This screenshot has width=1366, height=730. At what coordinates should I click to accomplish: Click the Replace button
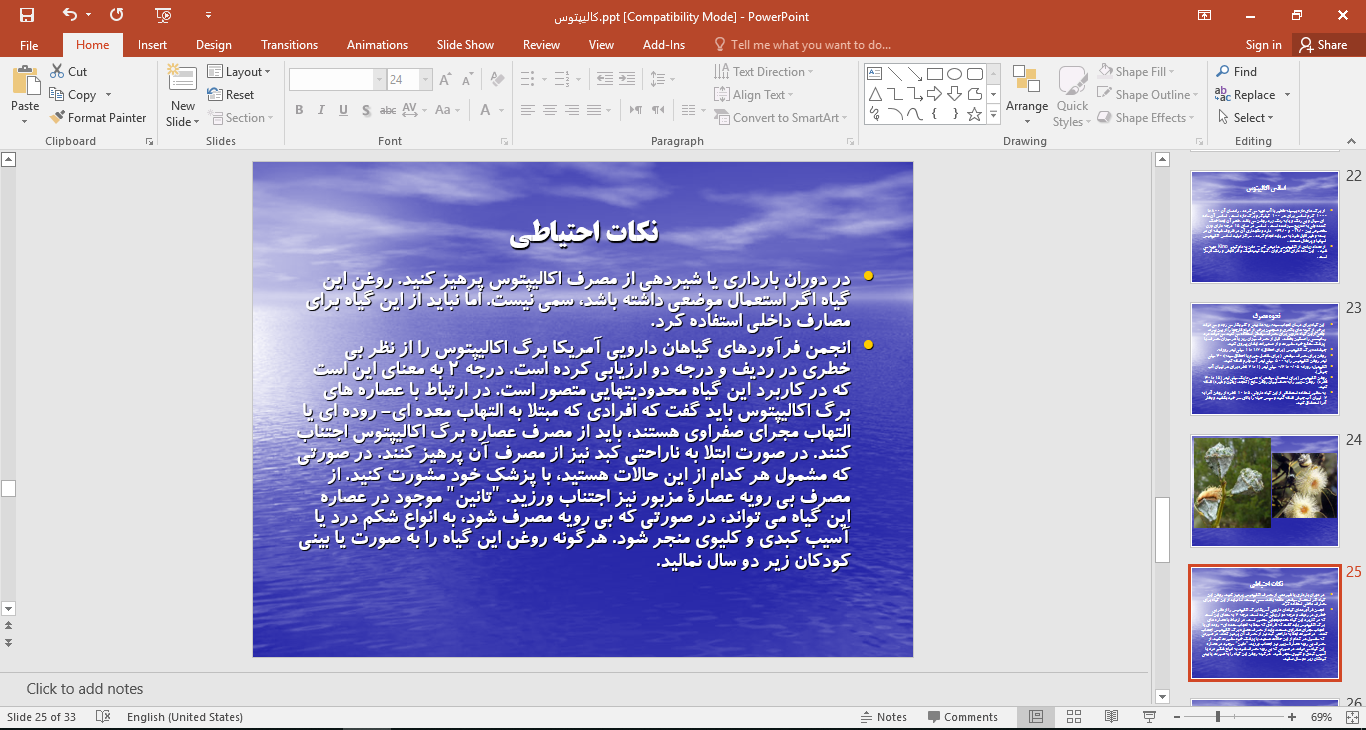(1252, 95)
